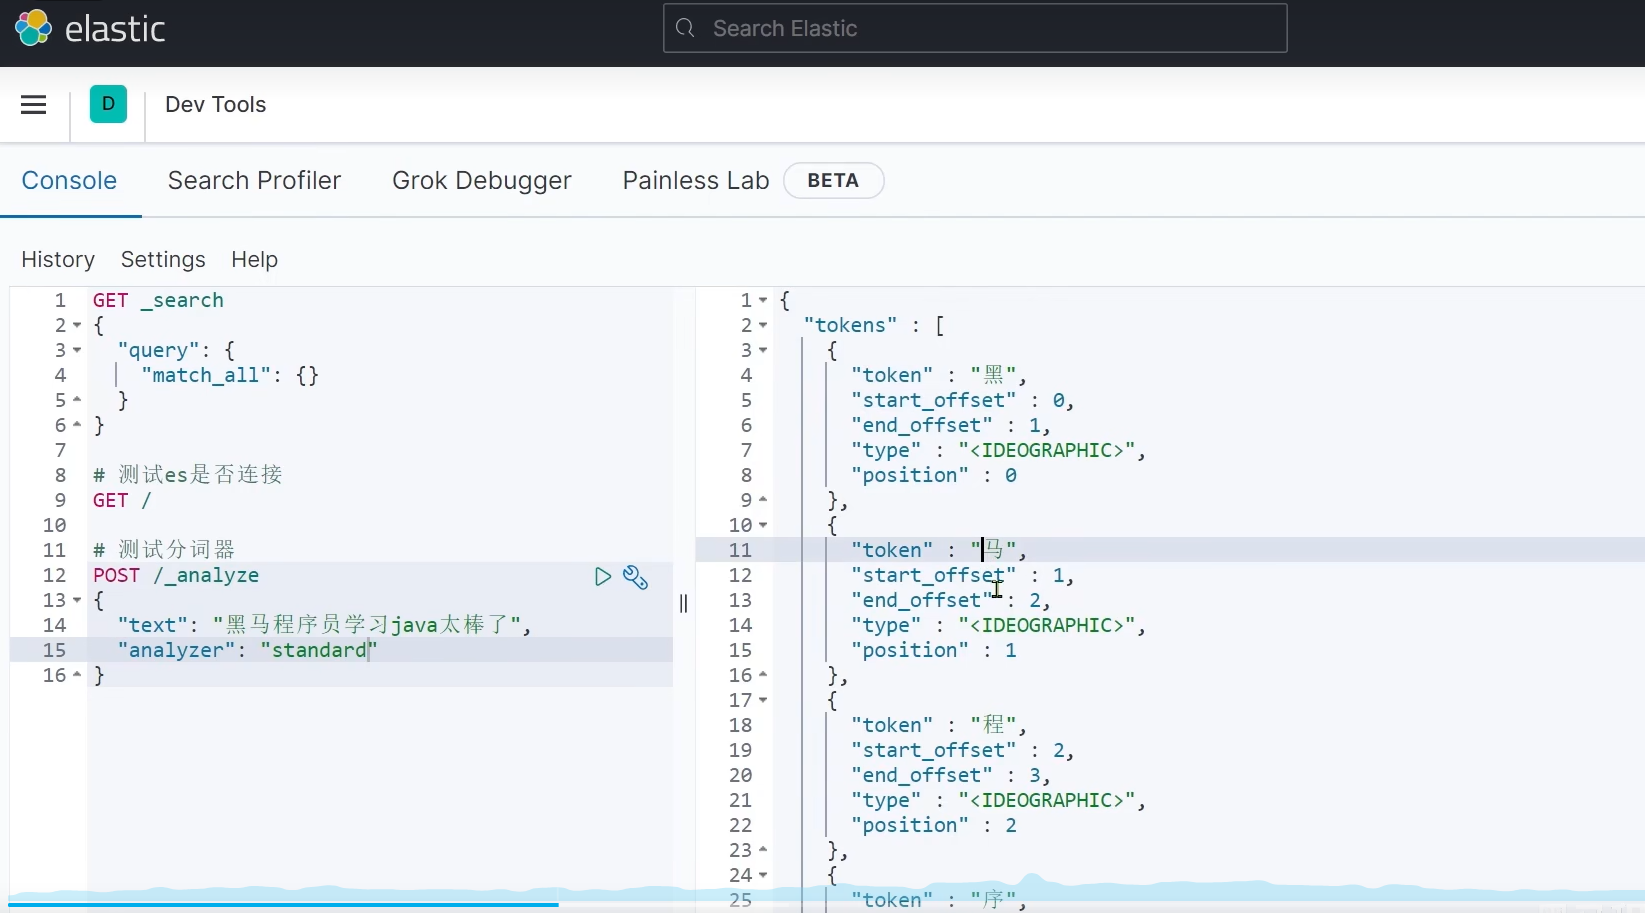Toggle fold marker at editor line 16
Viewport: 1645px width, 913px height.
tap(77, 676)
